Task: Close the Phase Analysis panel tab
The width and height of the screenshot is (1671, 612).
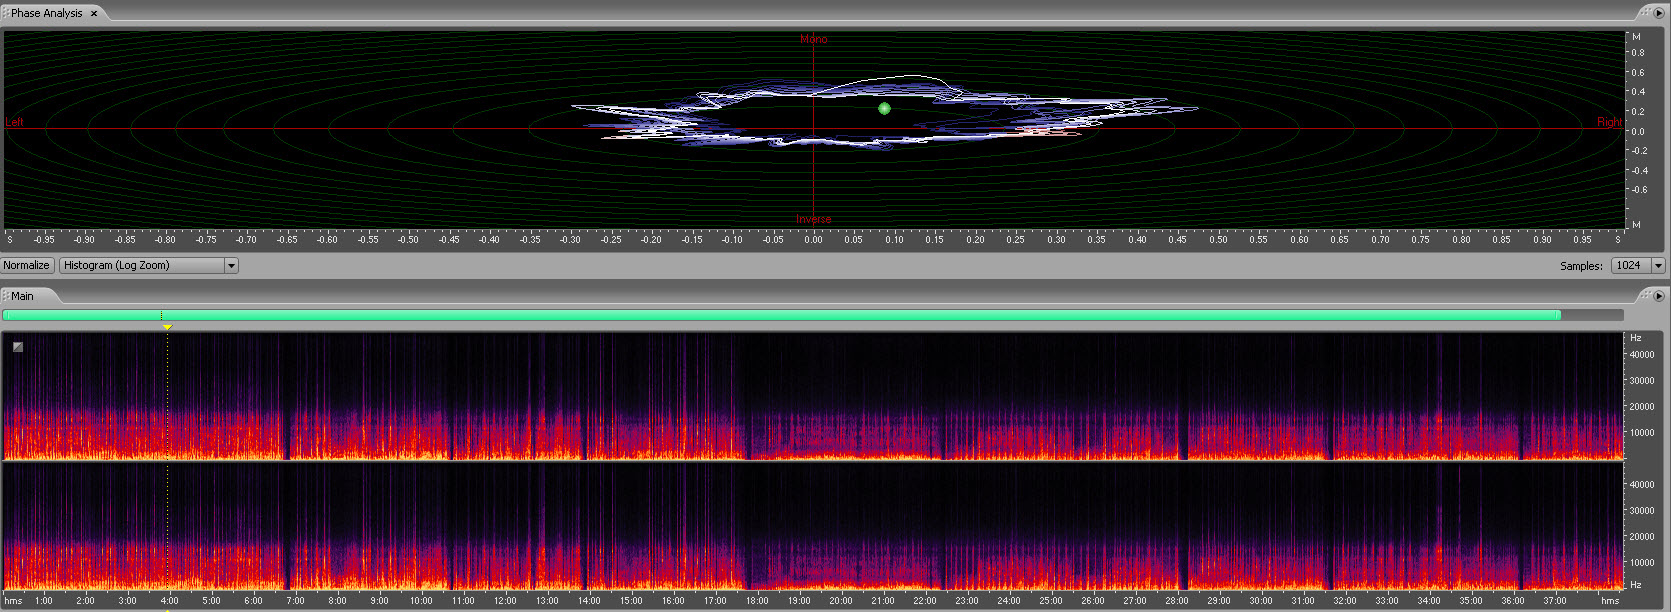Action: click(94, 13)
